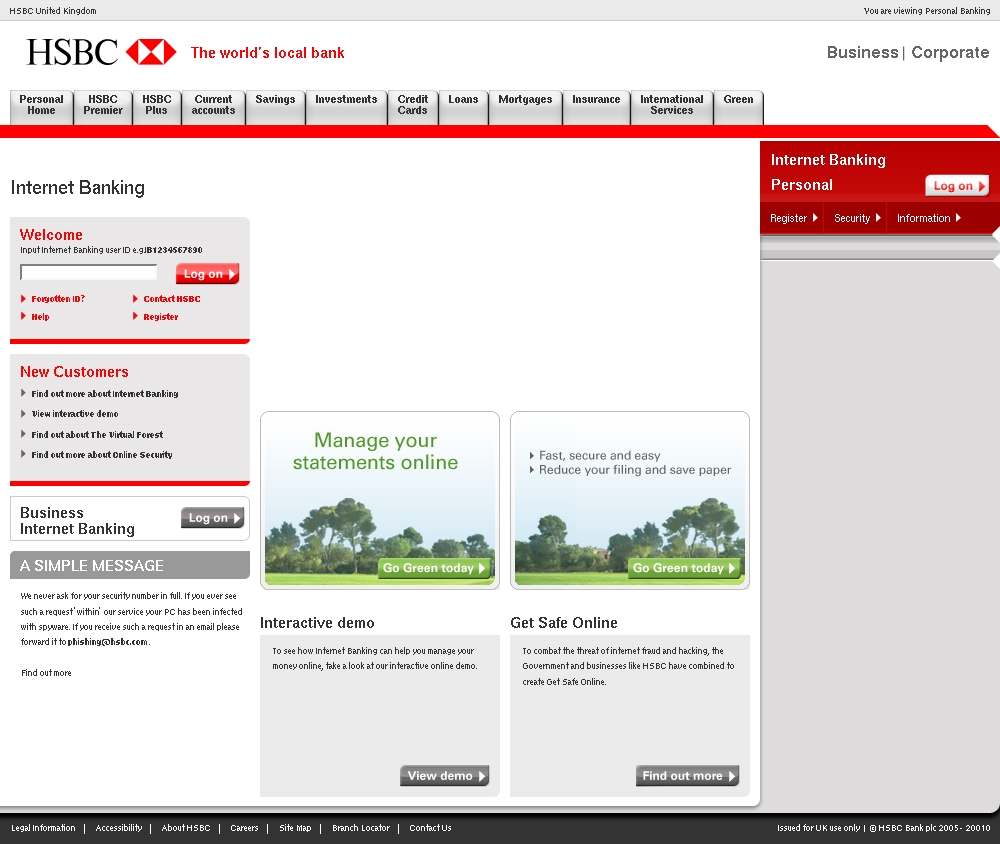
Task: Switch to Corporate banking link
Action: click(950, 52)
